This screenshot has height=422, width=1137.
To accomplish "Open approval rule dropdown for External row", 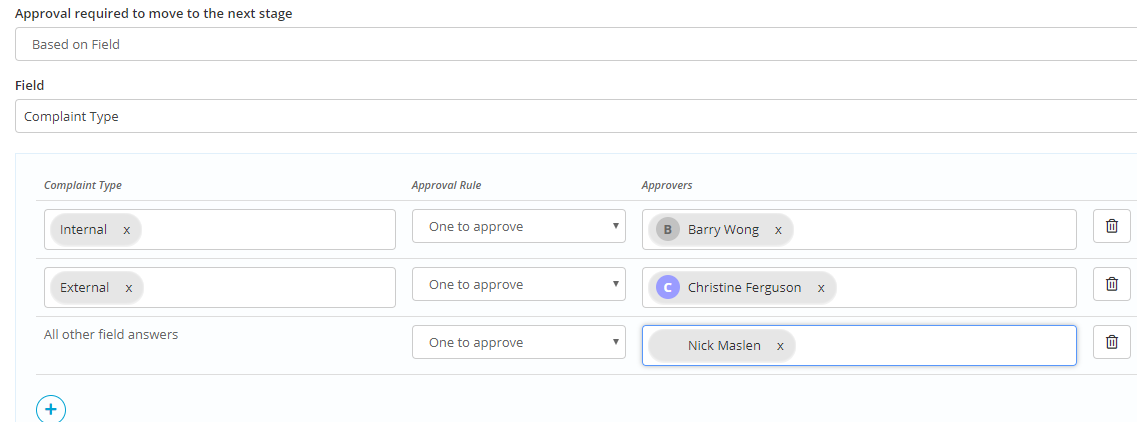I will pyautogui.click(x=518, y=284).
